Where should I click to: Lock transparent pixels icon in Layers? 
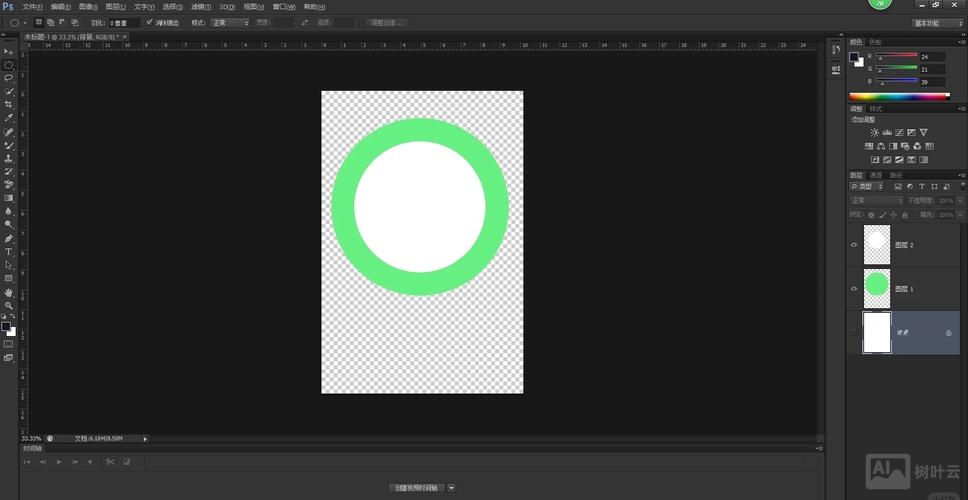coord(871,215)
